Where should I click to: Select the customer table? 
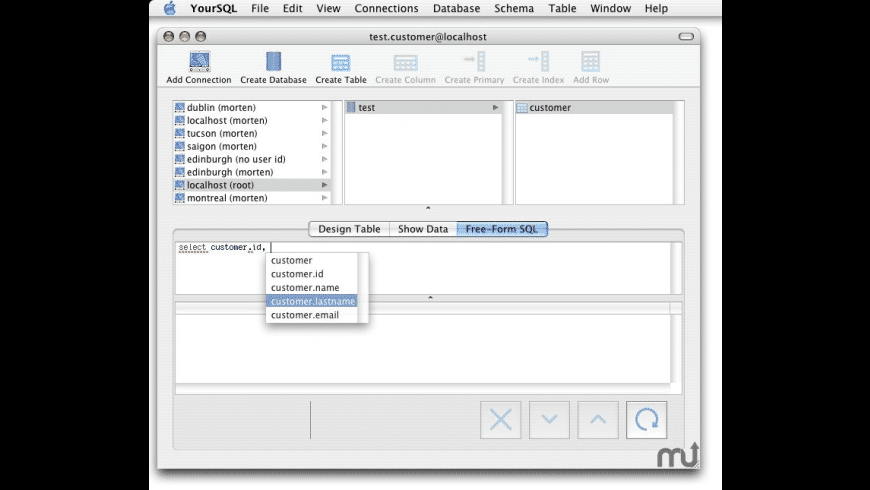click(x=594, y=108)
